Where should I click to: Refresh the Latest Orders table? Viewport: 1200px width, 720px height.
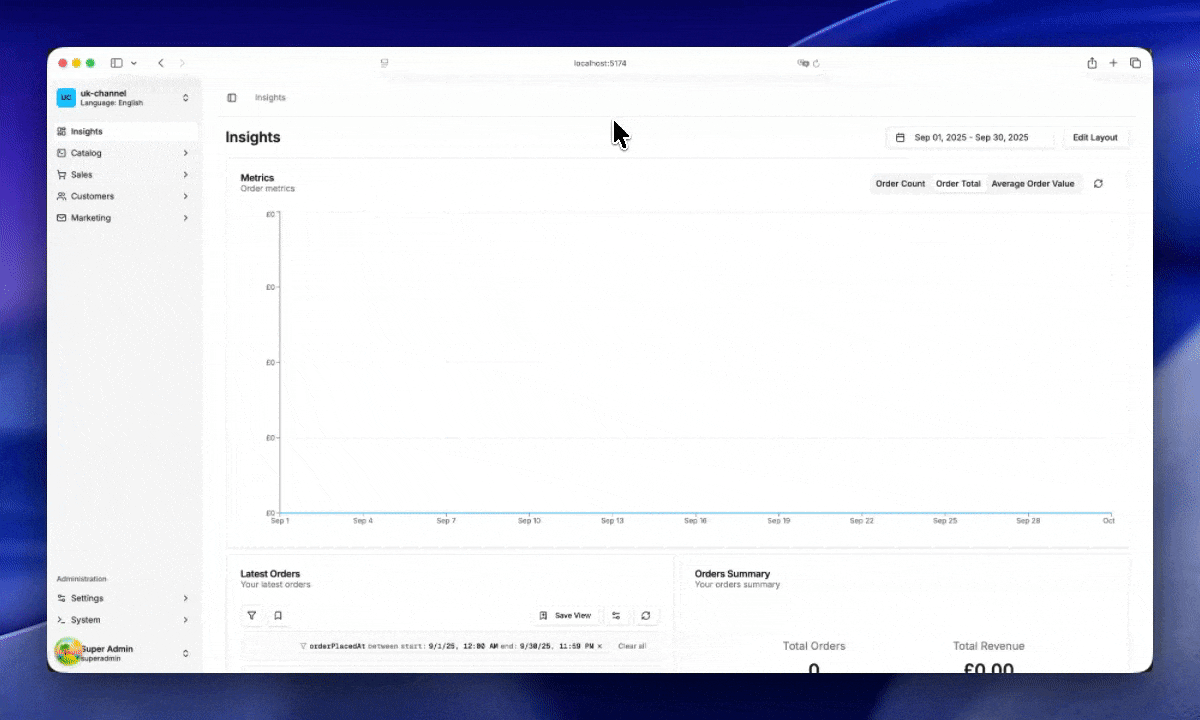646,616
